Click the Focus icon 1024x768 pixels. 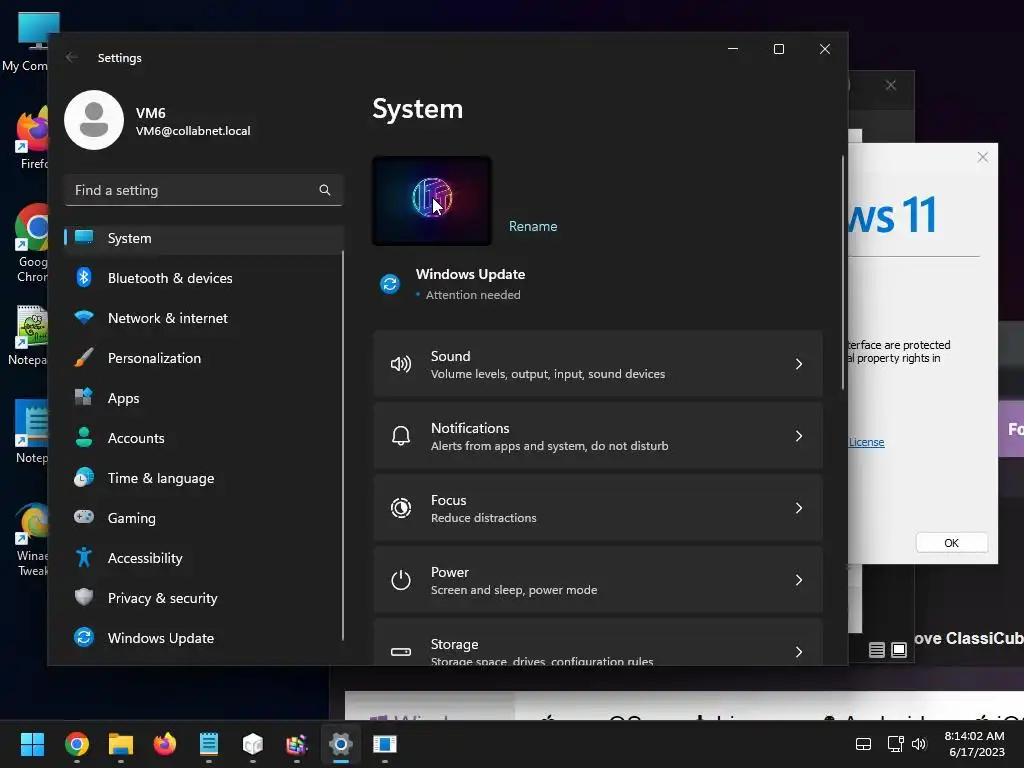click(x=401, y=507)
